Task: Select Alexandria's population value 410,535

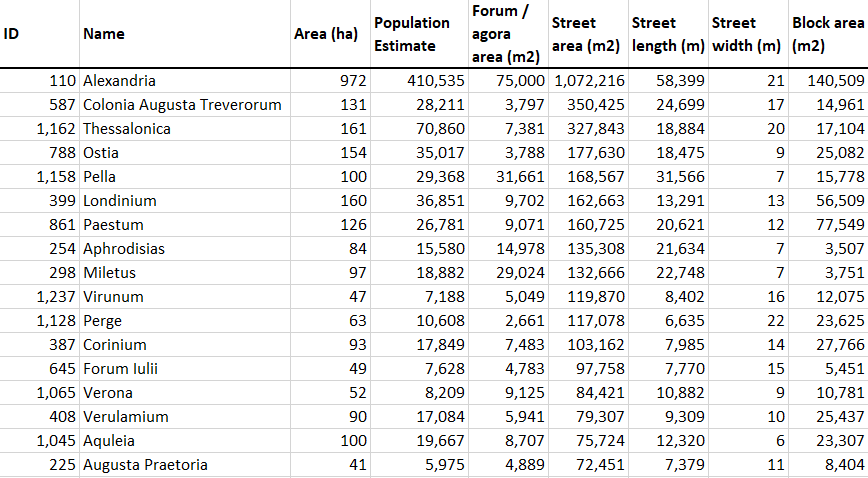Action: [x=419, y=81]
